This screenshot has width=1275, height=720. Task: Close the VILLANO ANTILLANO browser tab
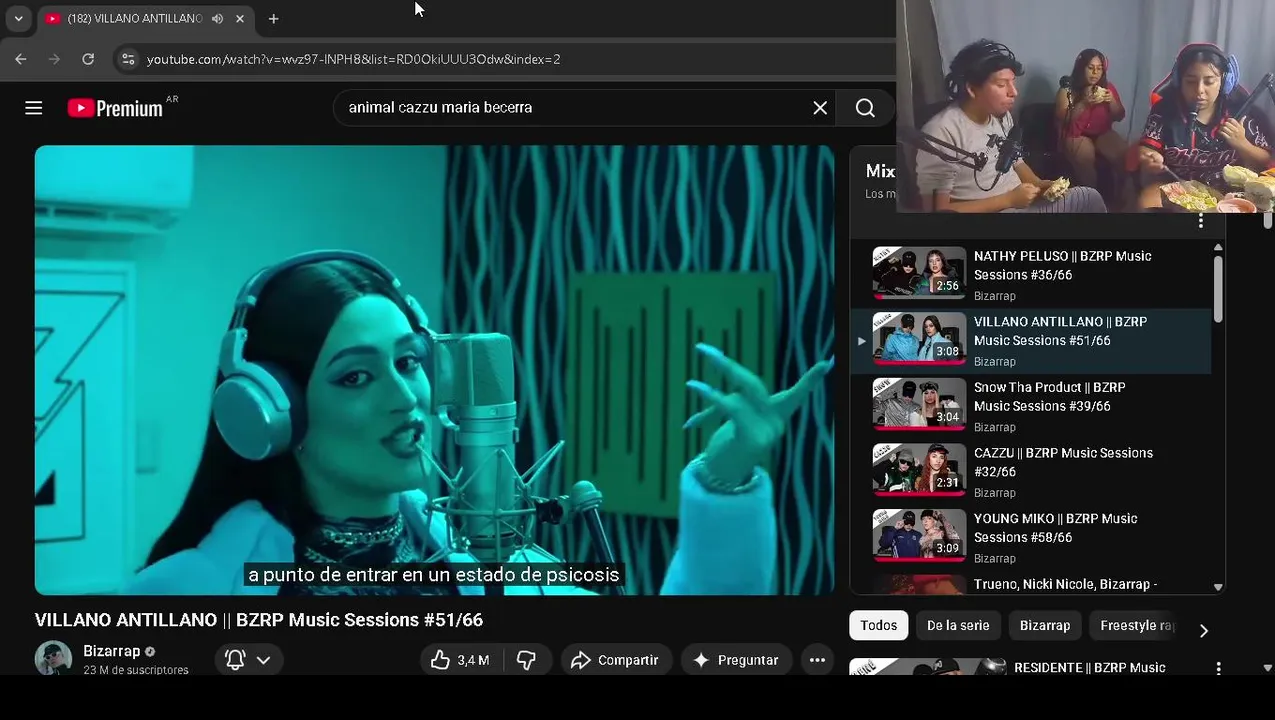pyautogui.click(x=240, y=19)
